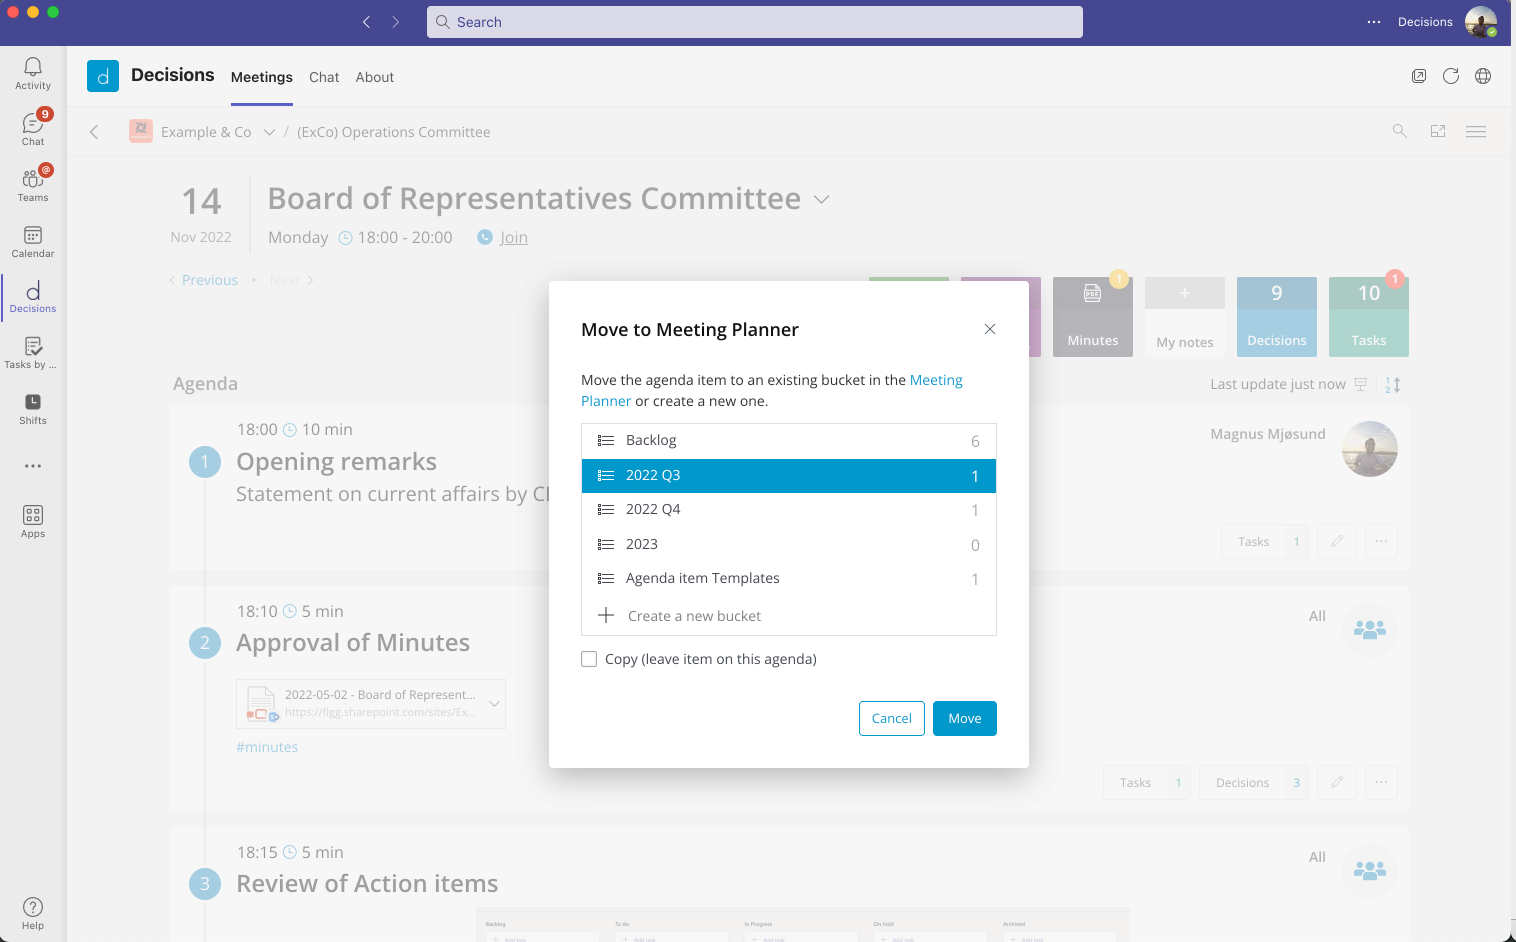Open the Meeting Planner link
This screenshot has height=942, width=1516.
tap(936, 380)
